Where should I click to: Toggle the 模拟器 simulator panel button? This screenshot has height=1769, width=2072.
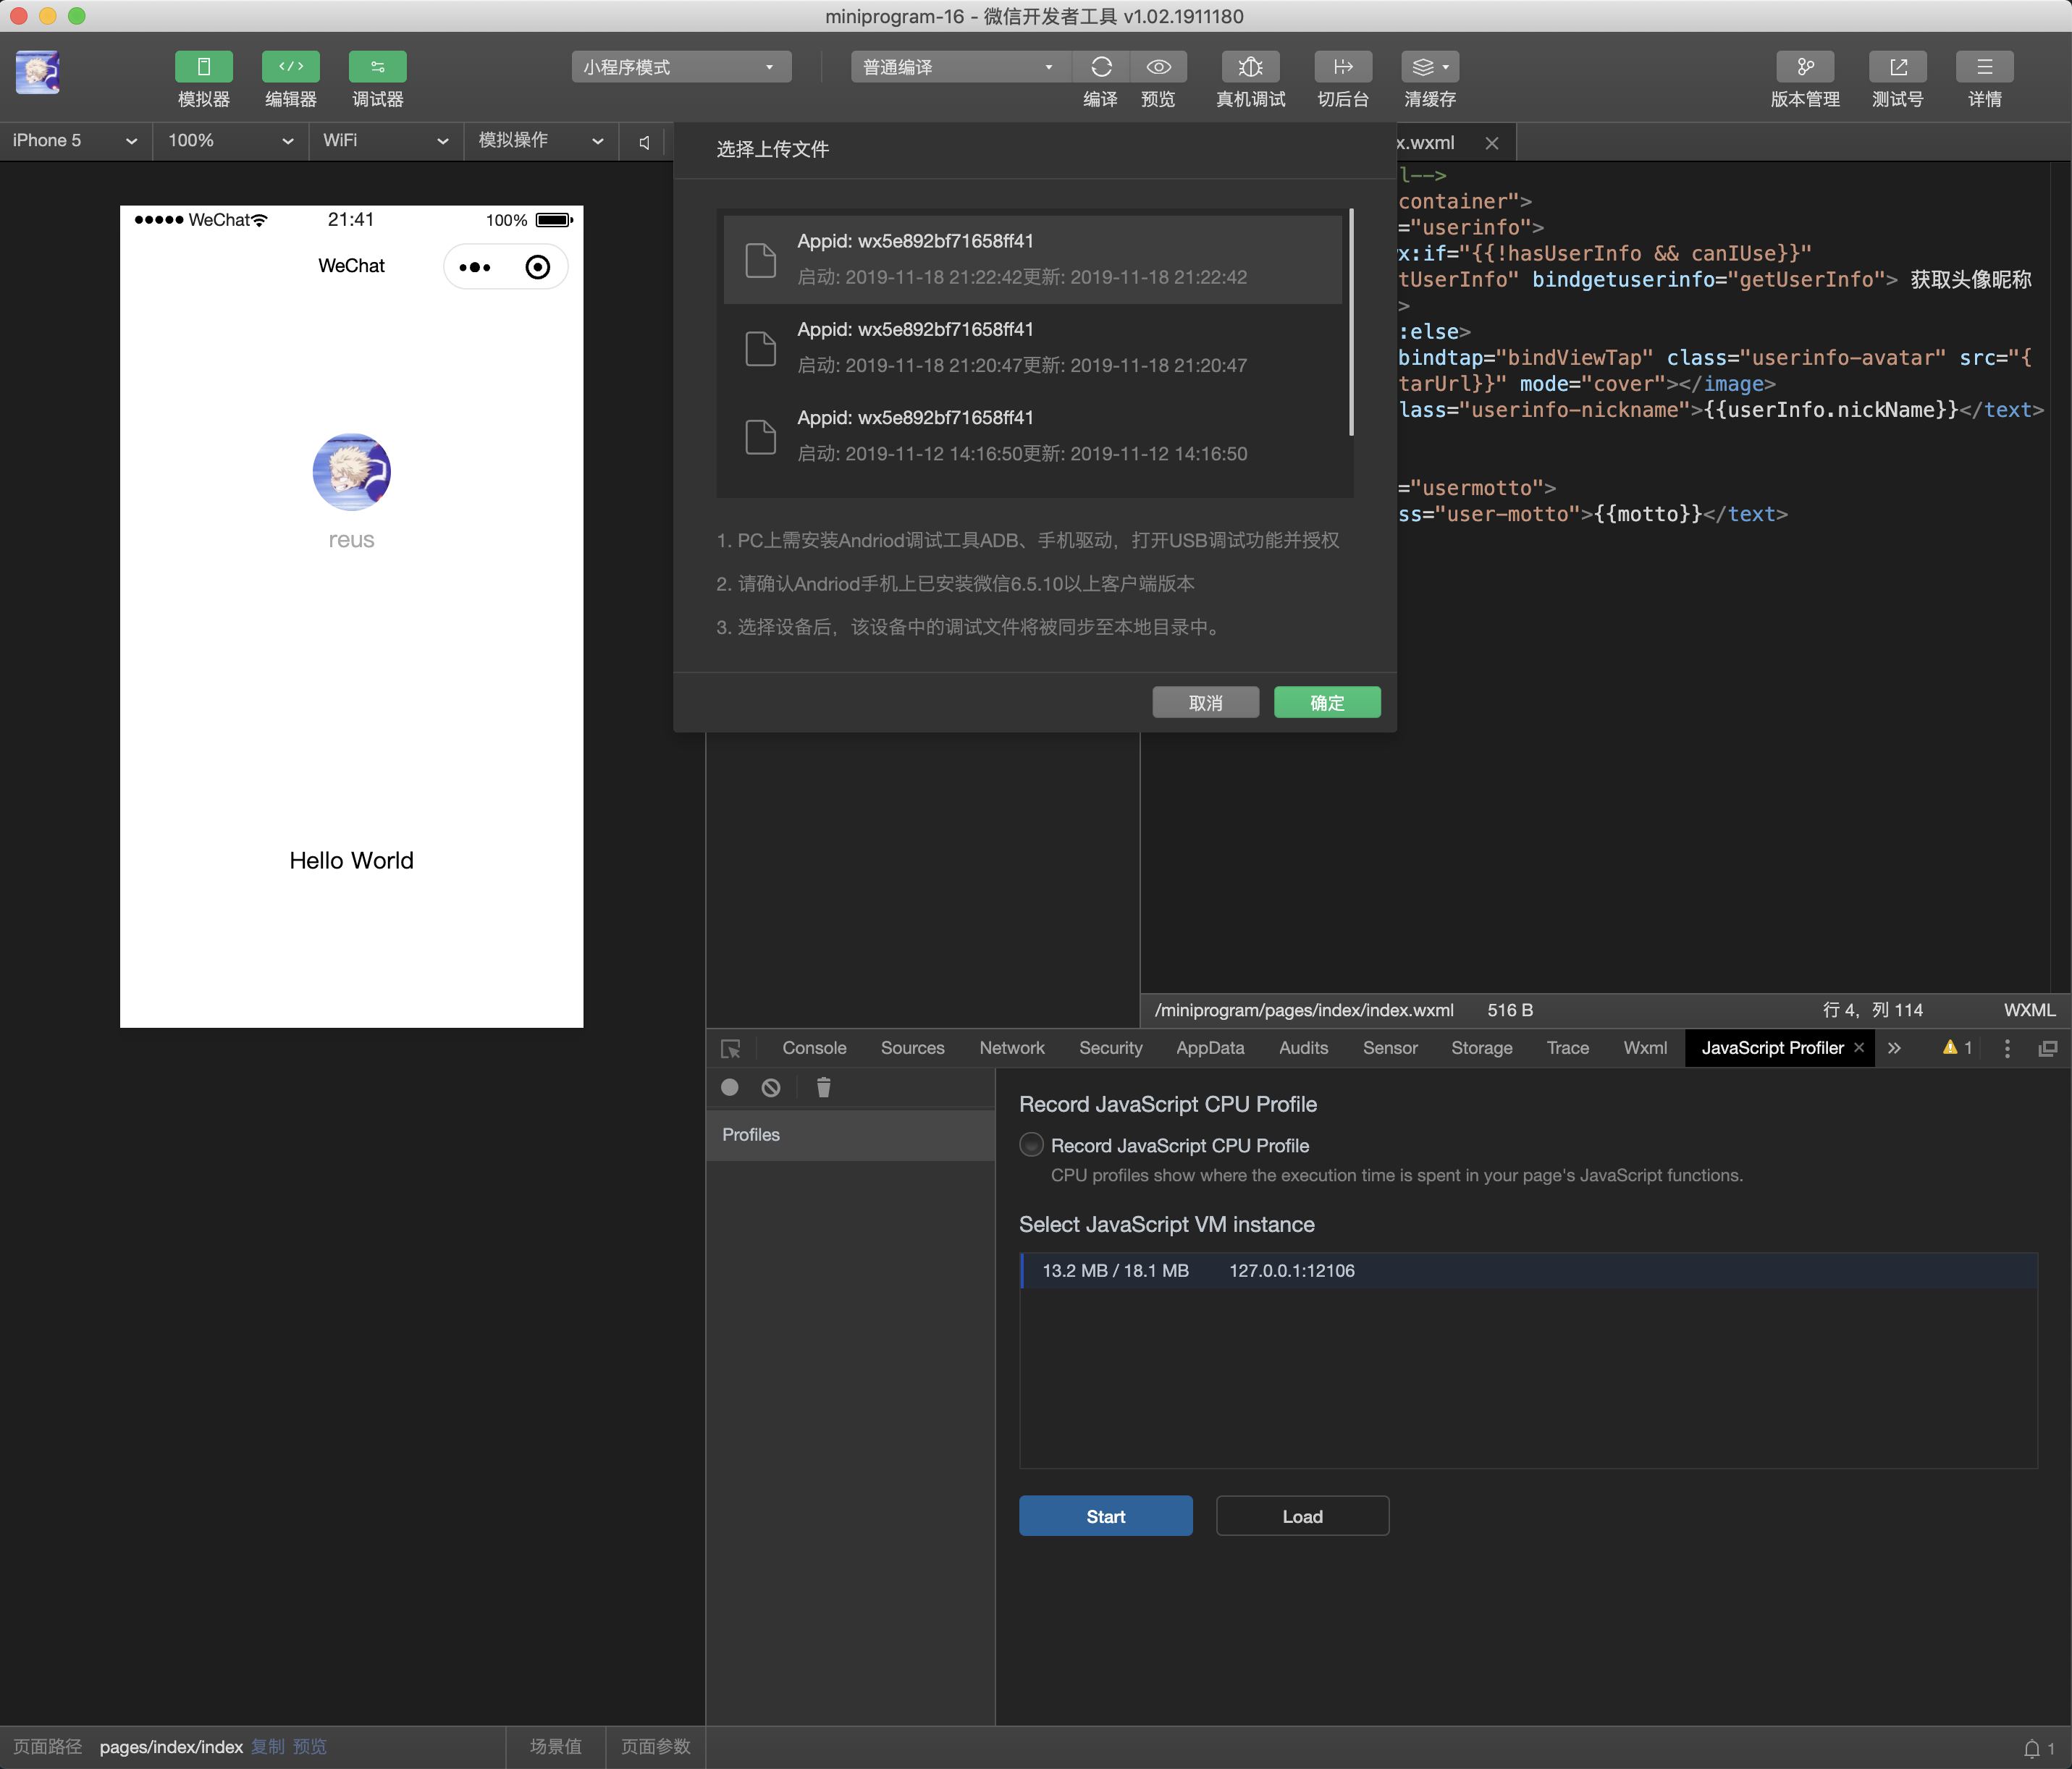tap(203, 67)
